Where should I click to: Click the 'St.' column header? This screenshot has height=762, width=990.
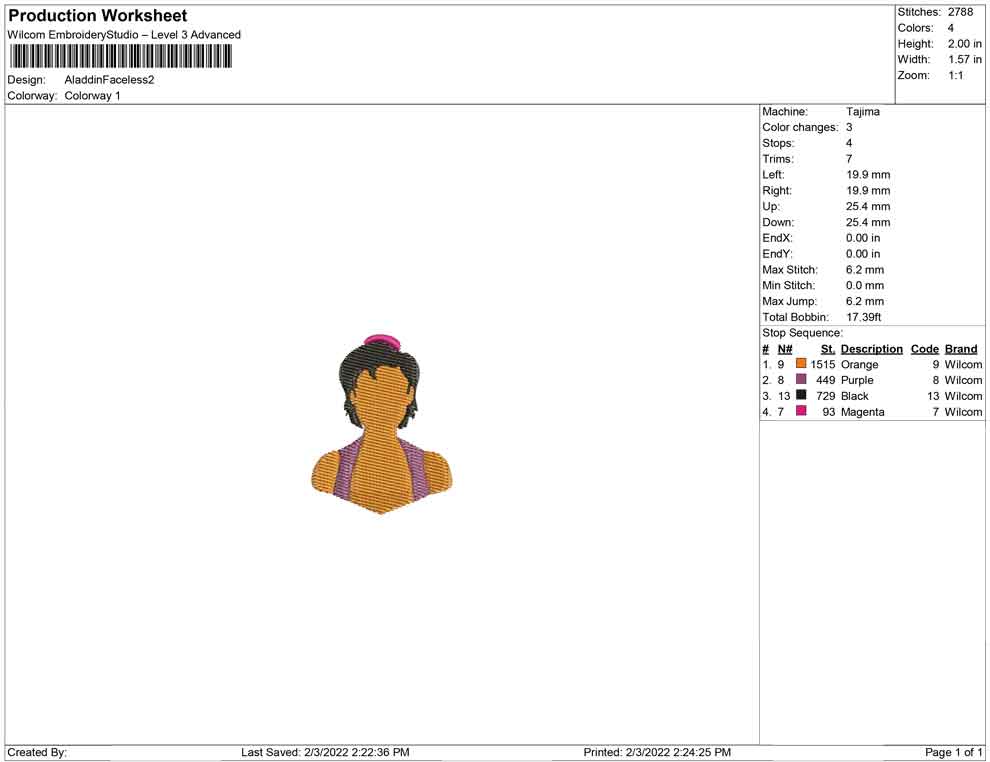828,349
